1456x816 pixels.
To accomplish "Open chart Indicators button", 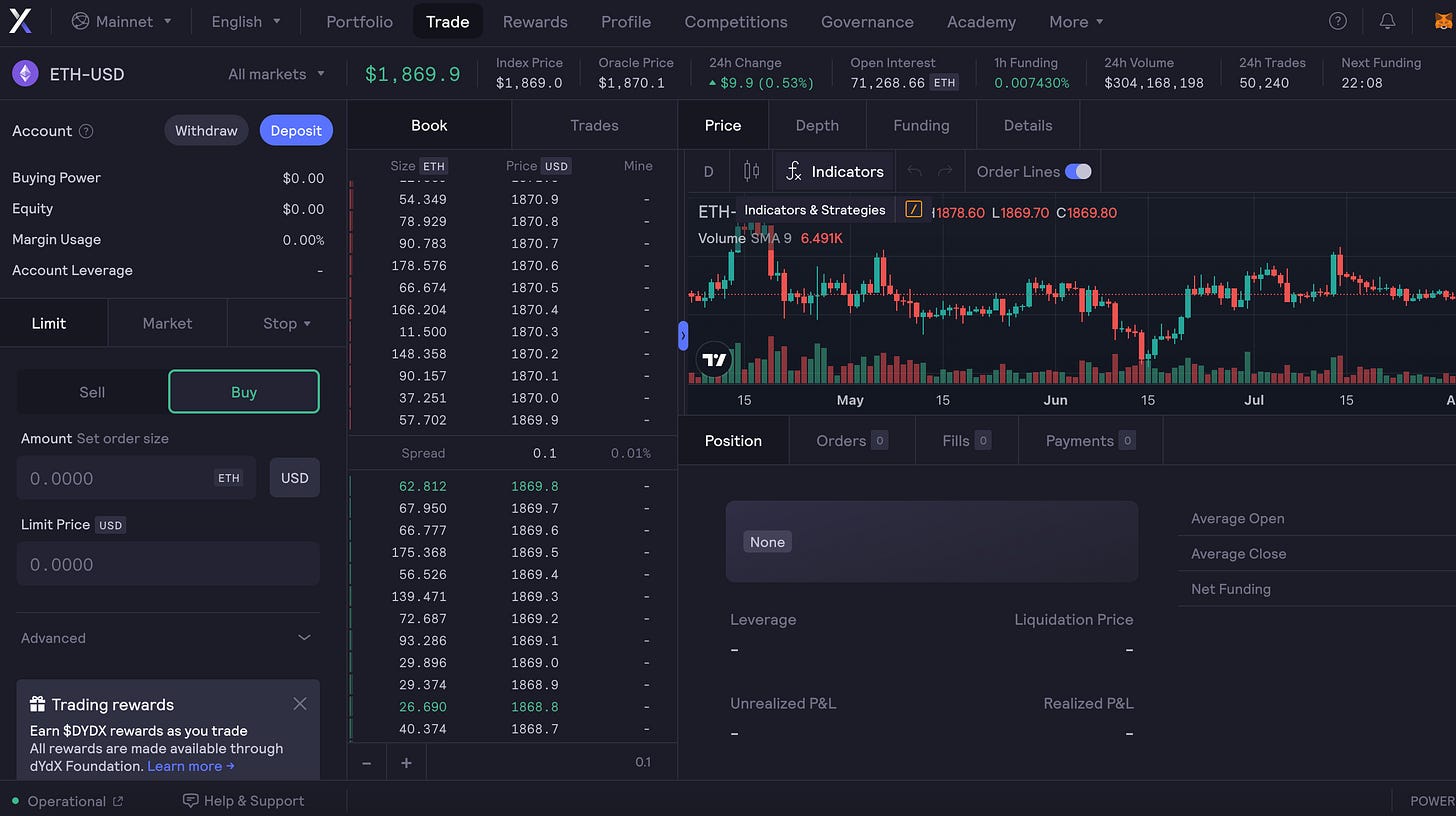I will pos(835,171).
